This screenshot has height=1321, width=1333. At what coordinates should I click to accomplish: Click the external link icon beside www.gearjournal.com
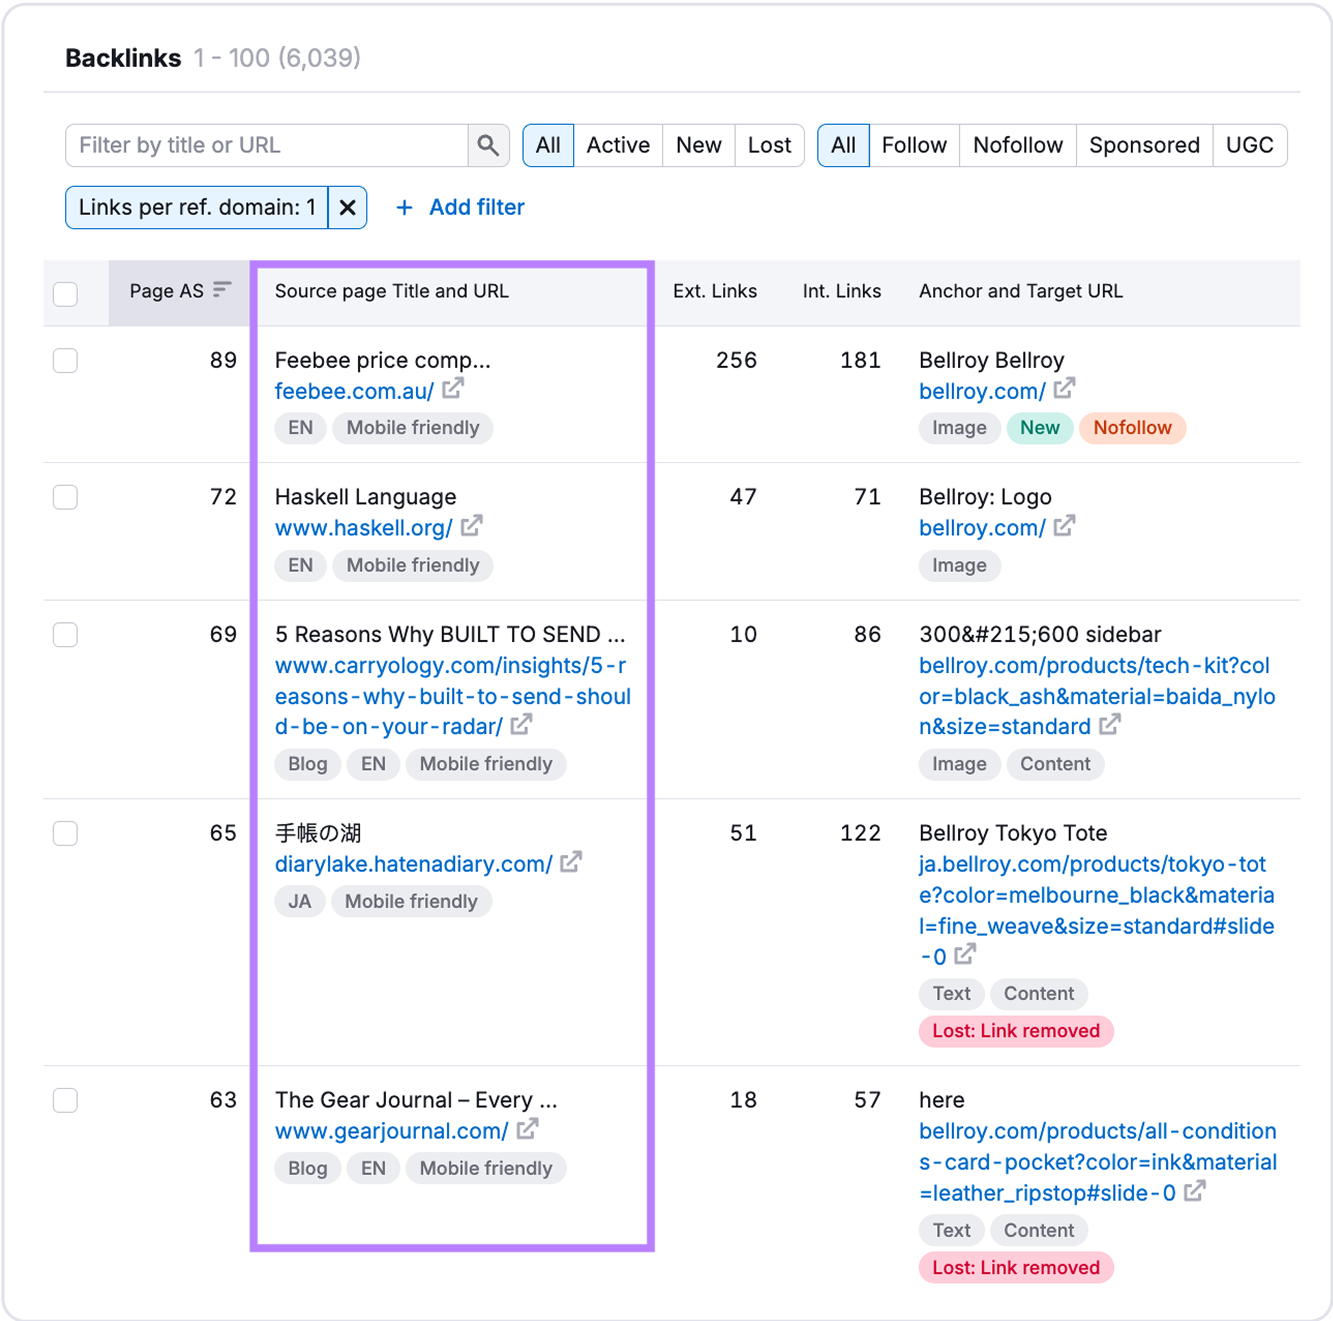coord(528,1130)
